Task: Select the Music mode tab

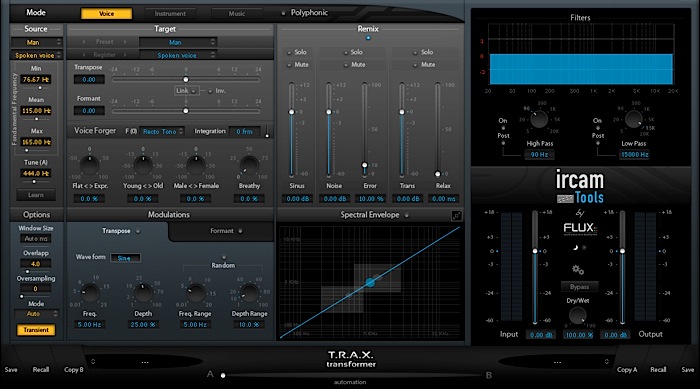Action: (237, 13)
